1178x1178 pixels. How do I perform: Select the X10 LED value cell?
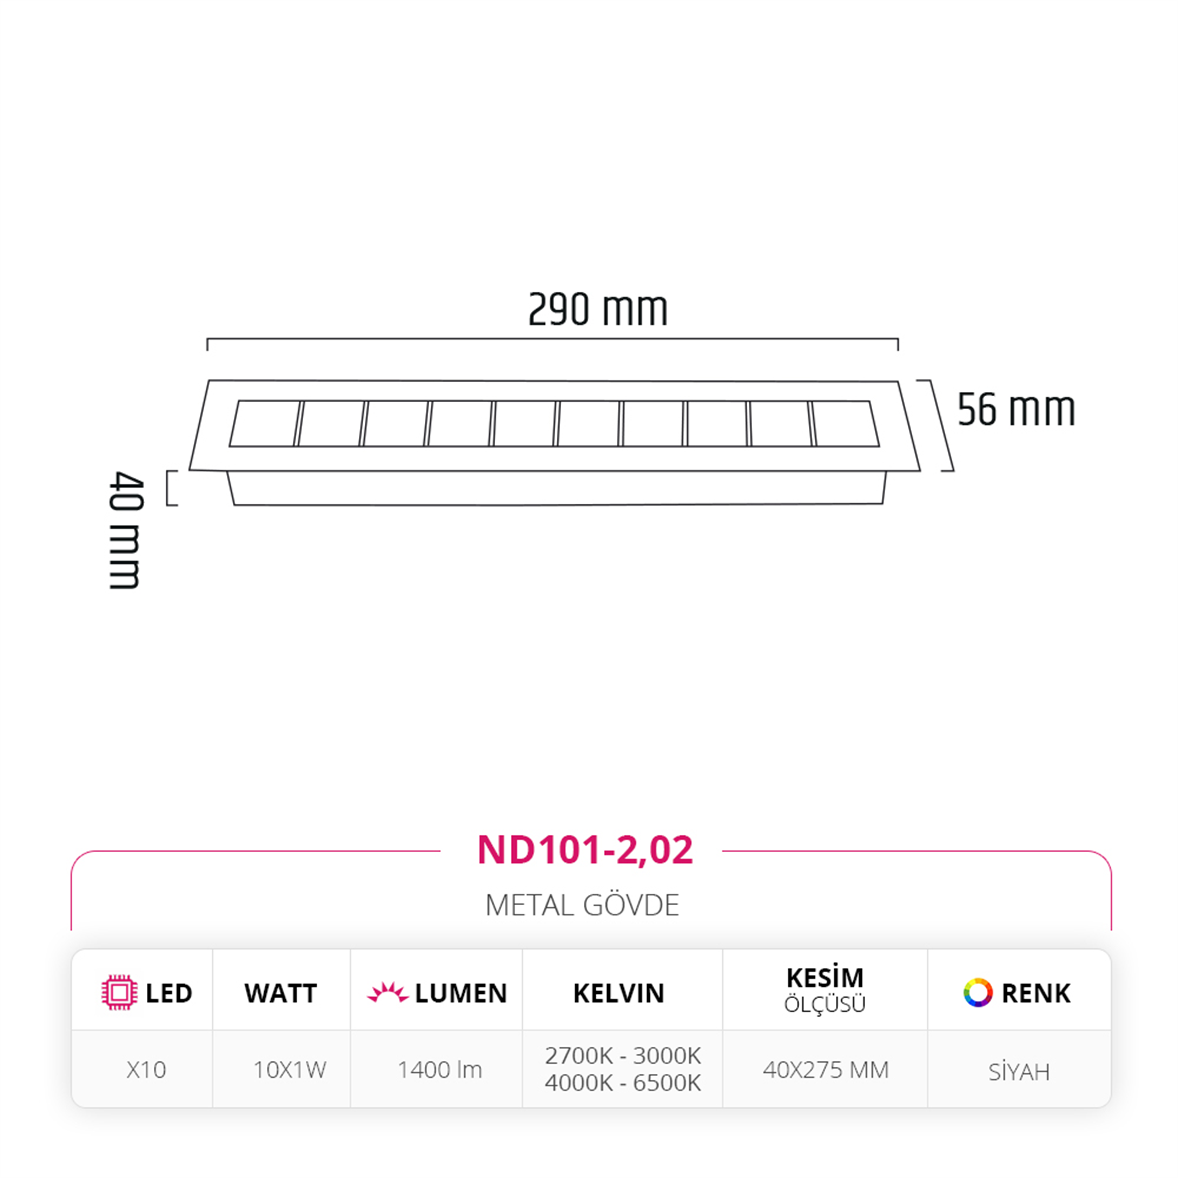coord(146,1069)
